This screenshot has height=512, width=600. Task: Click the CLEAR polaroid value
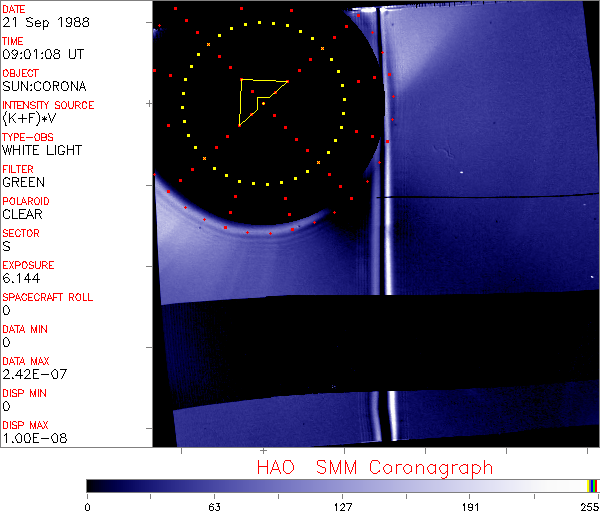click(x=22, y=215)
